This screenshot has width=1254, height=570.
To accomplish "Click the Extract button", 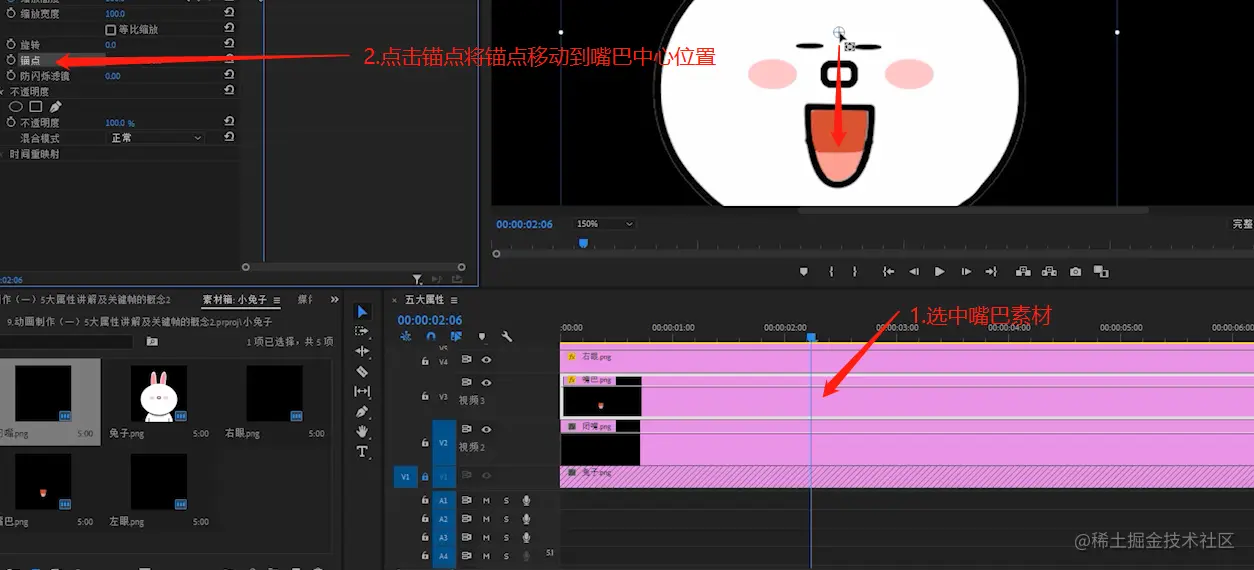I will point(1049,271).
